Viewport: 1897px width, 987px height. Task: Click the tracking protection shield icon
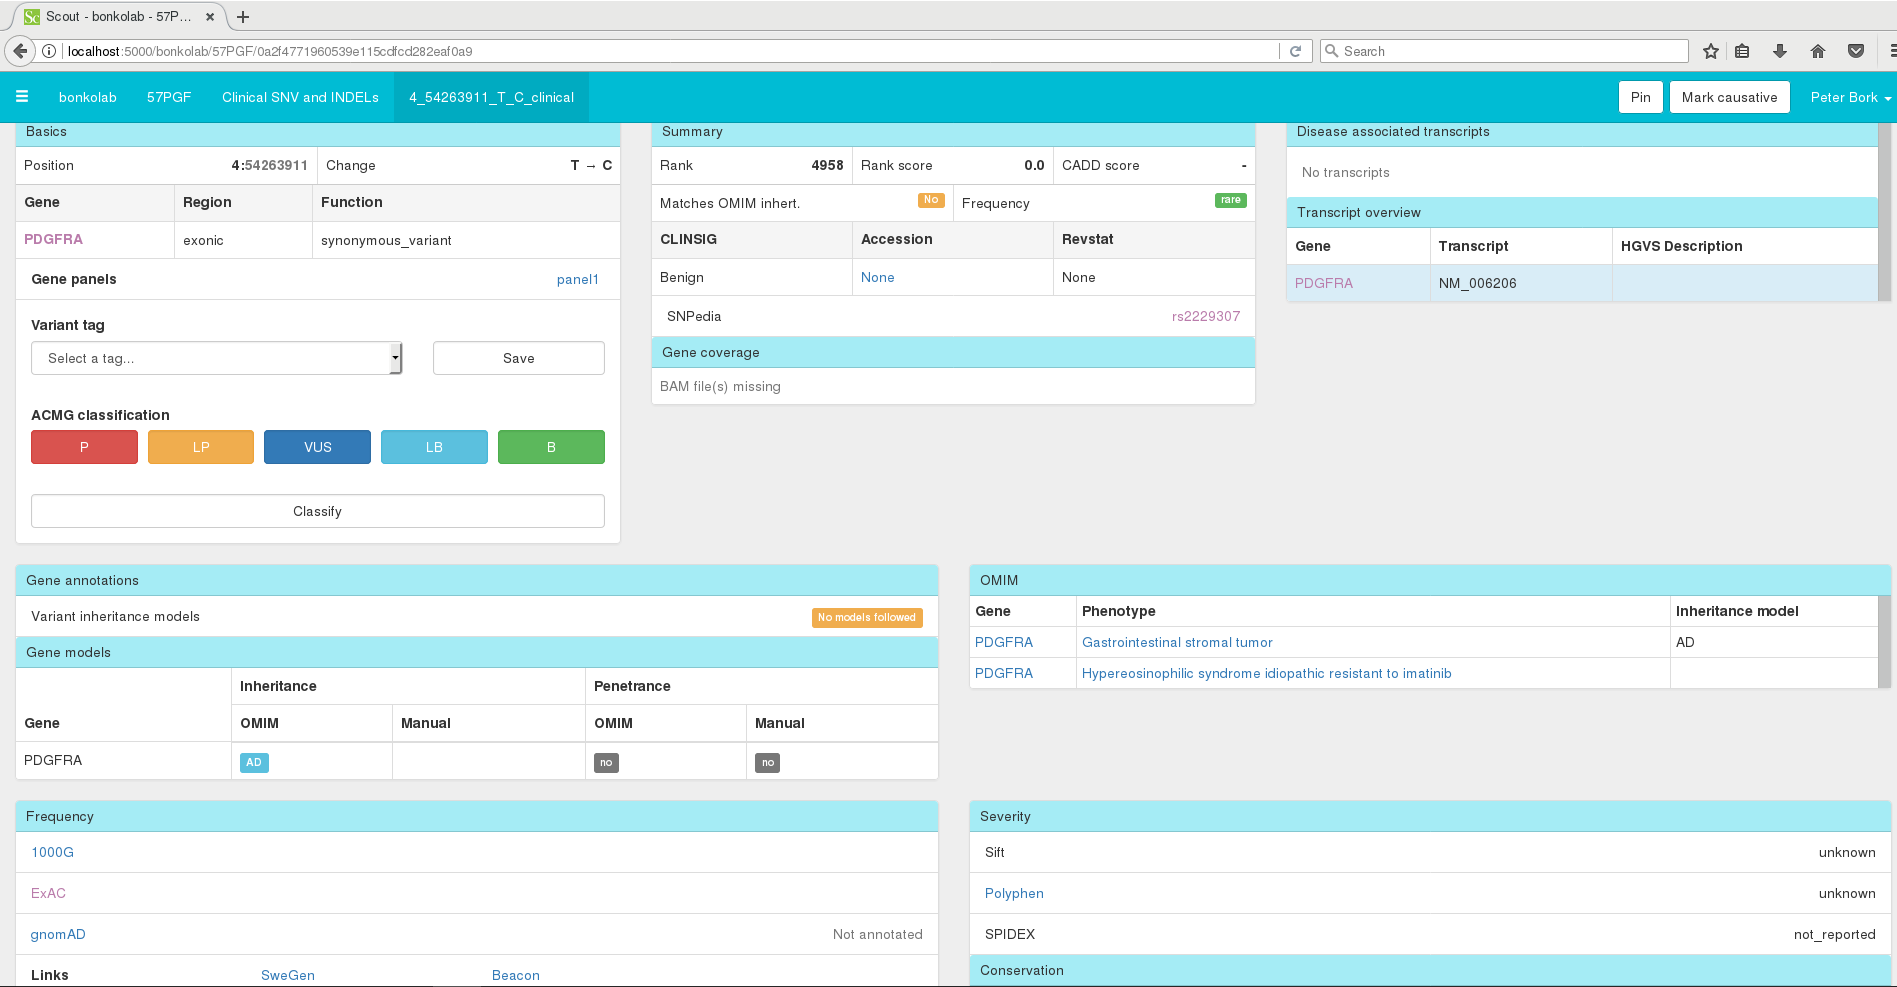pyautogui.click(x=1856, y=51)
